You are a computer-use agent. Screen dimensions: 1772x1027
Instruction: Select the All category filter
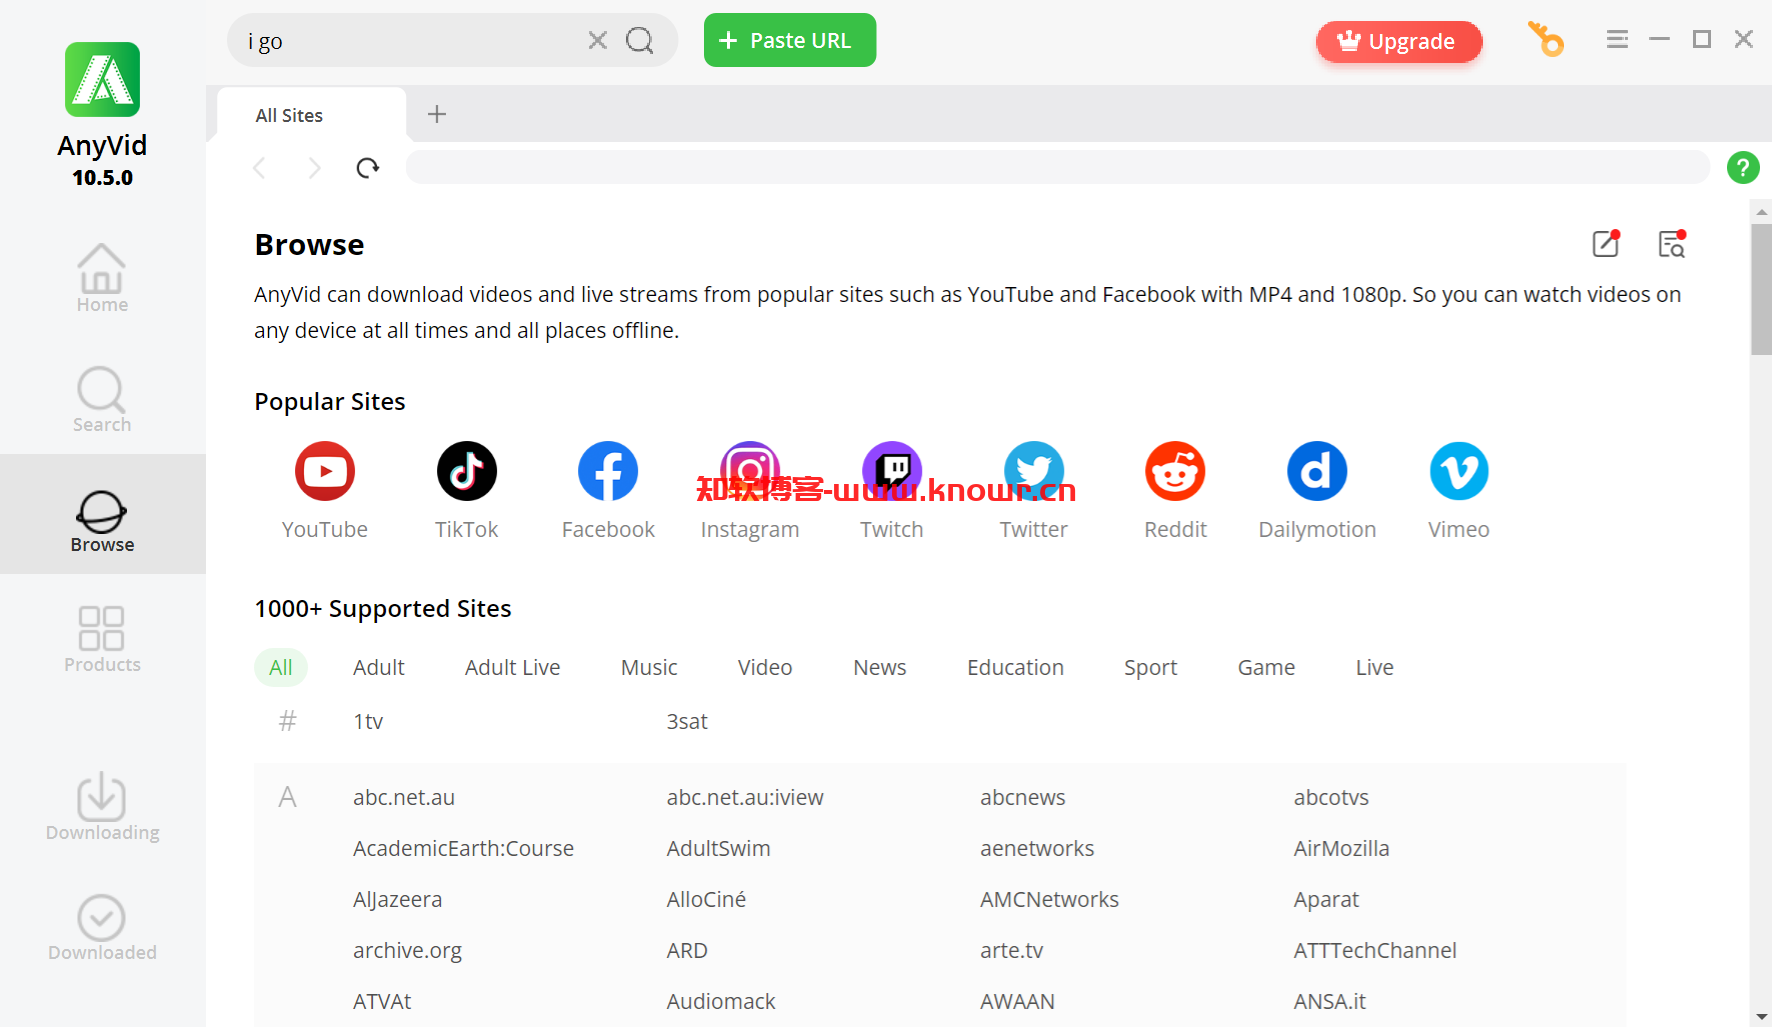pyautogui.click(x=281, y=667)
